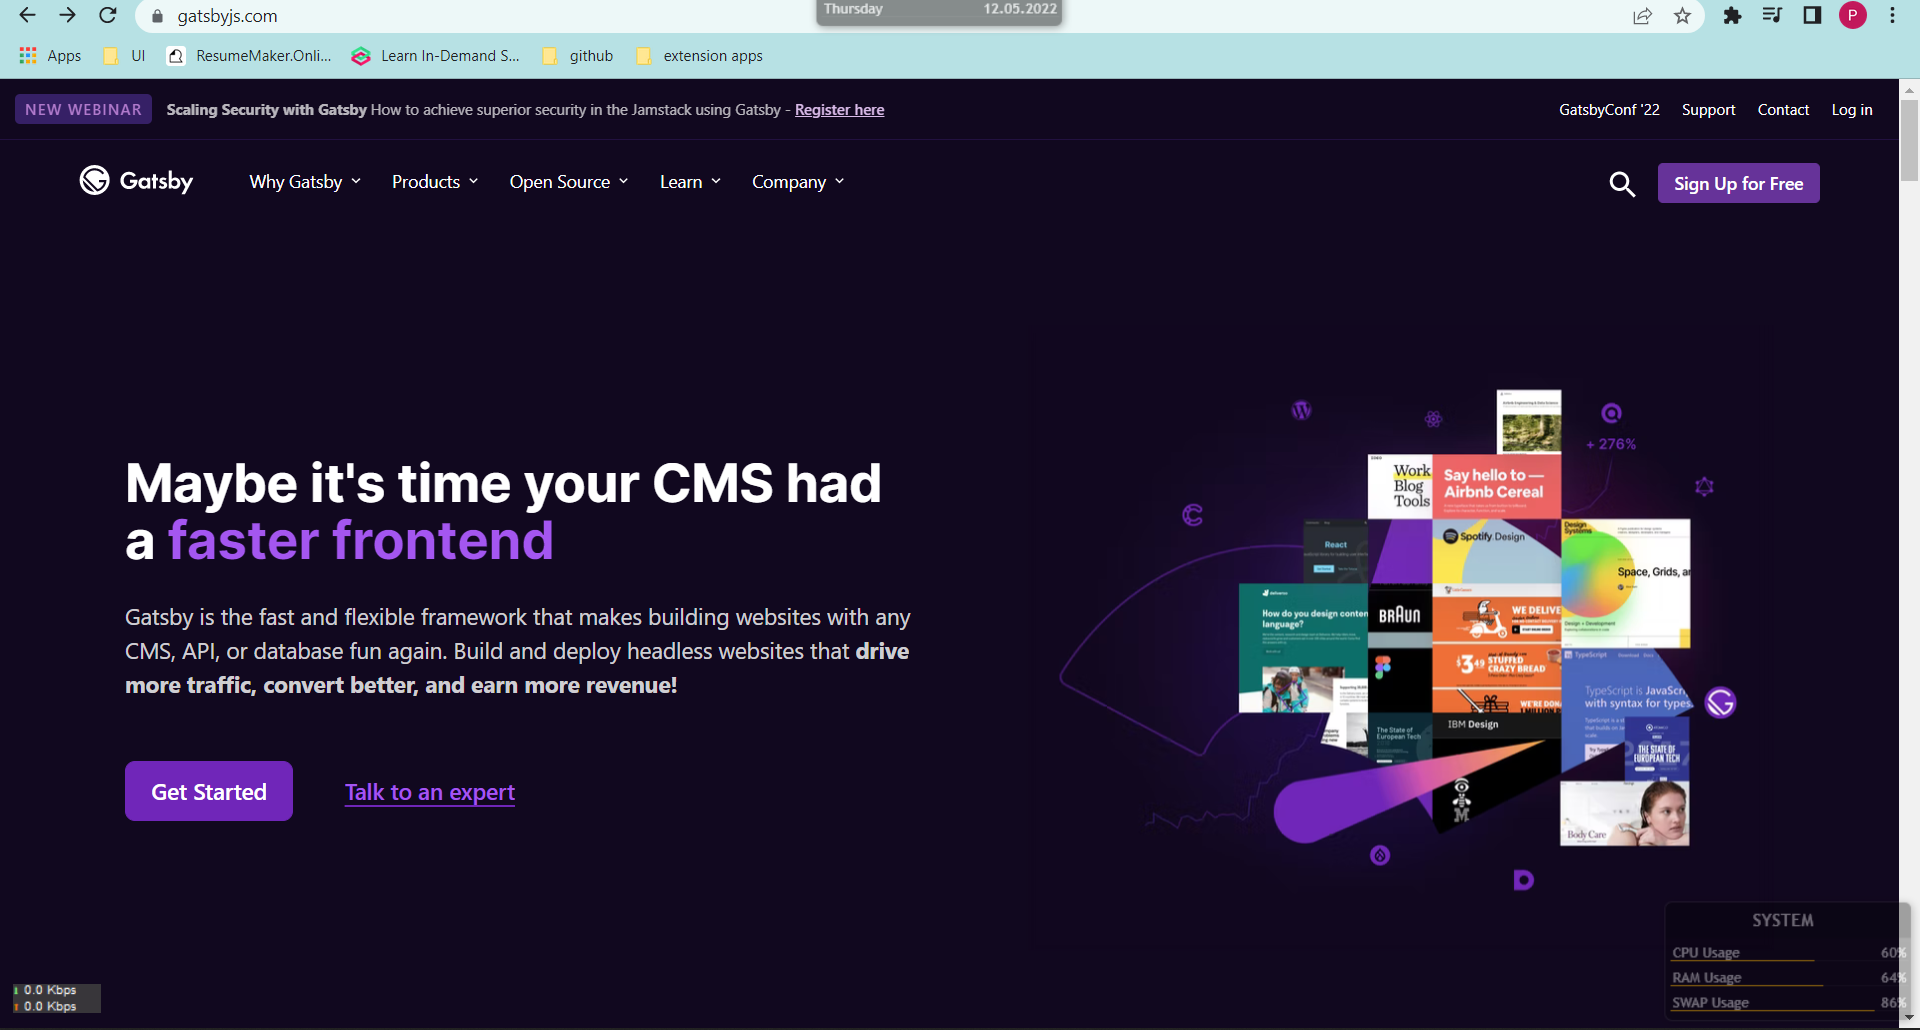Viewport: 1920px width, 1030px height.
Task: Click the + 276% growth label
Action: point(1611,444)
